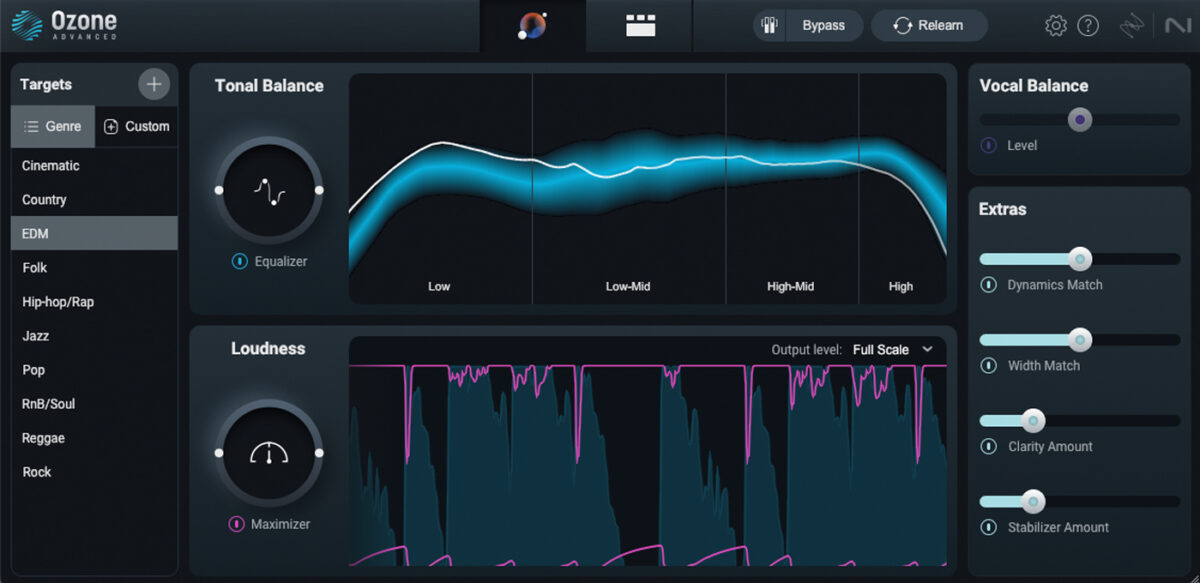This screenshot has width=1200, height=583.
Task: Choose the RnB/Soul genre target
Action: coord(94,404)
